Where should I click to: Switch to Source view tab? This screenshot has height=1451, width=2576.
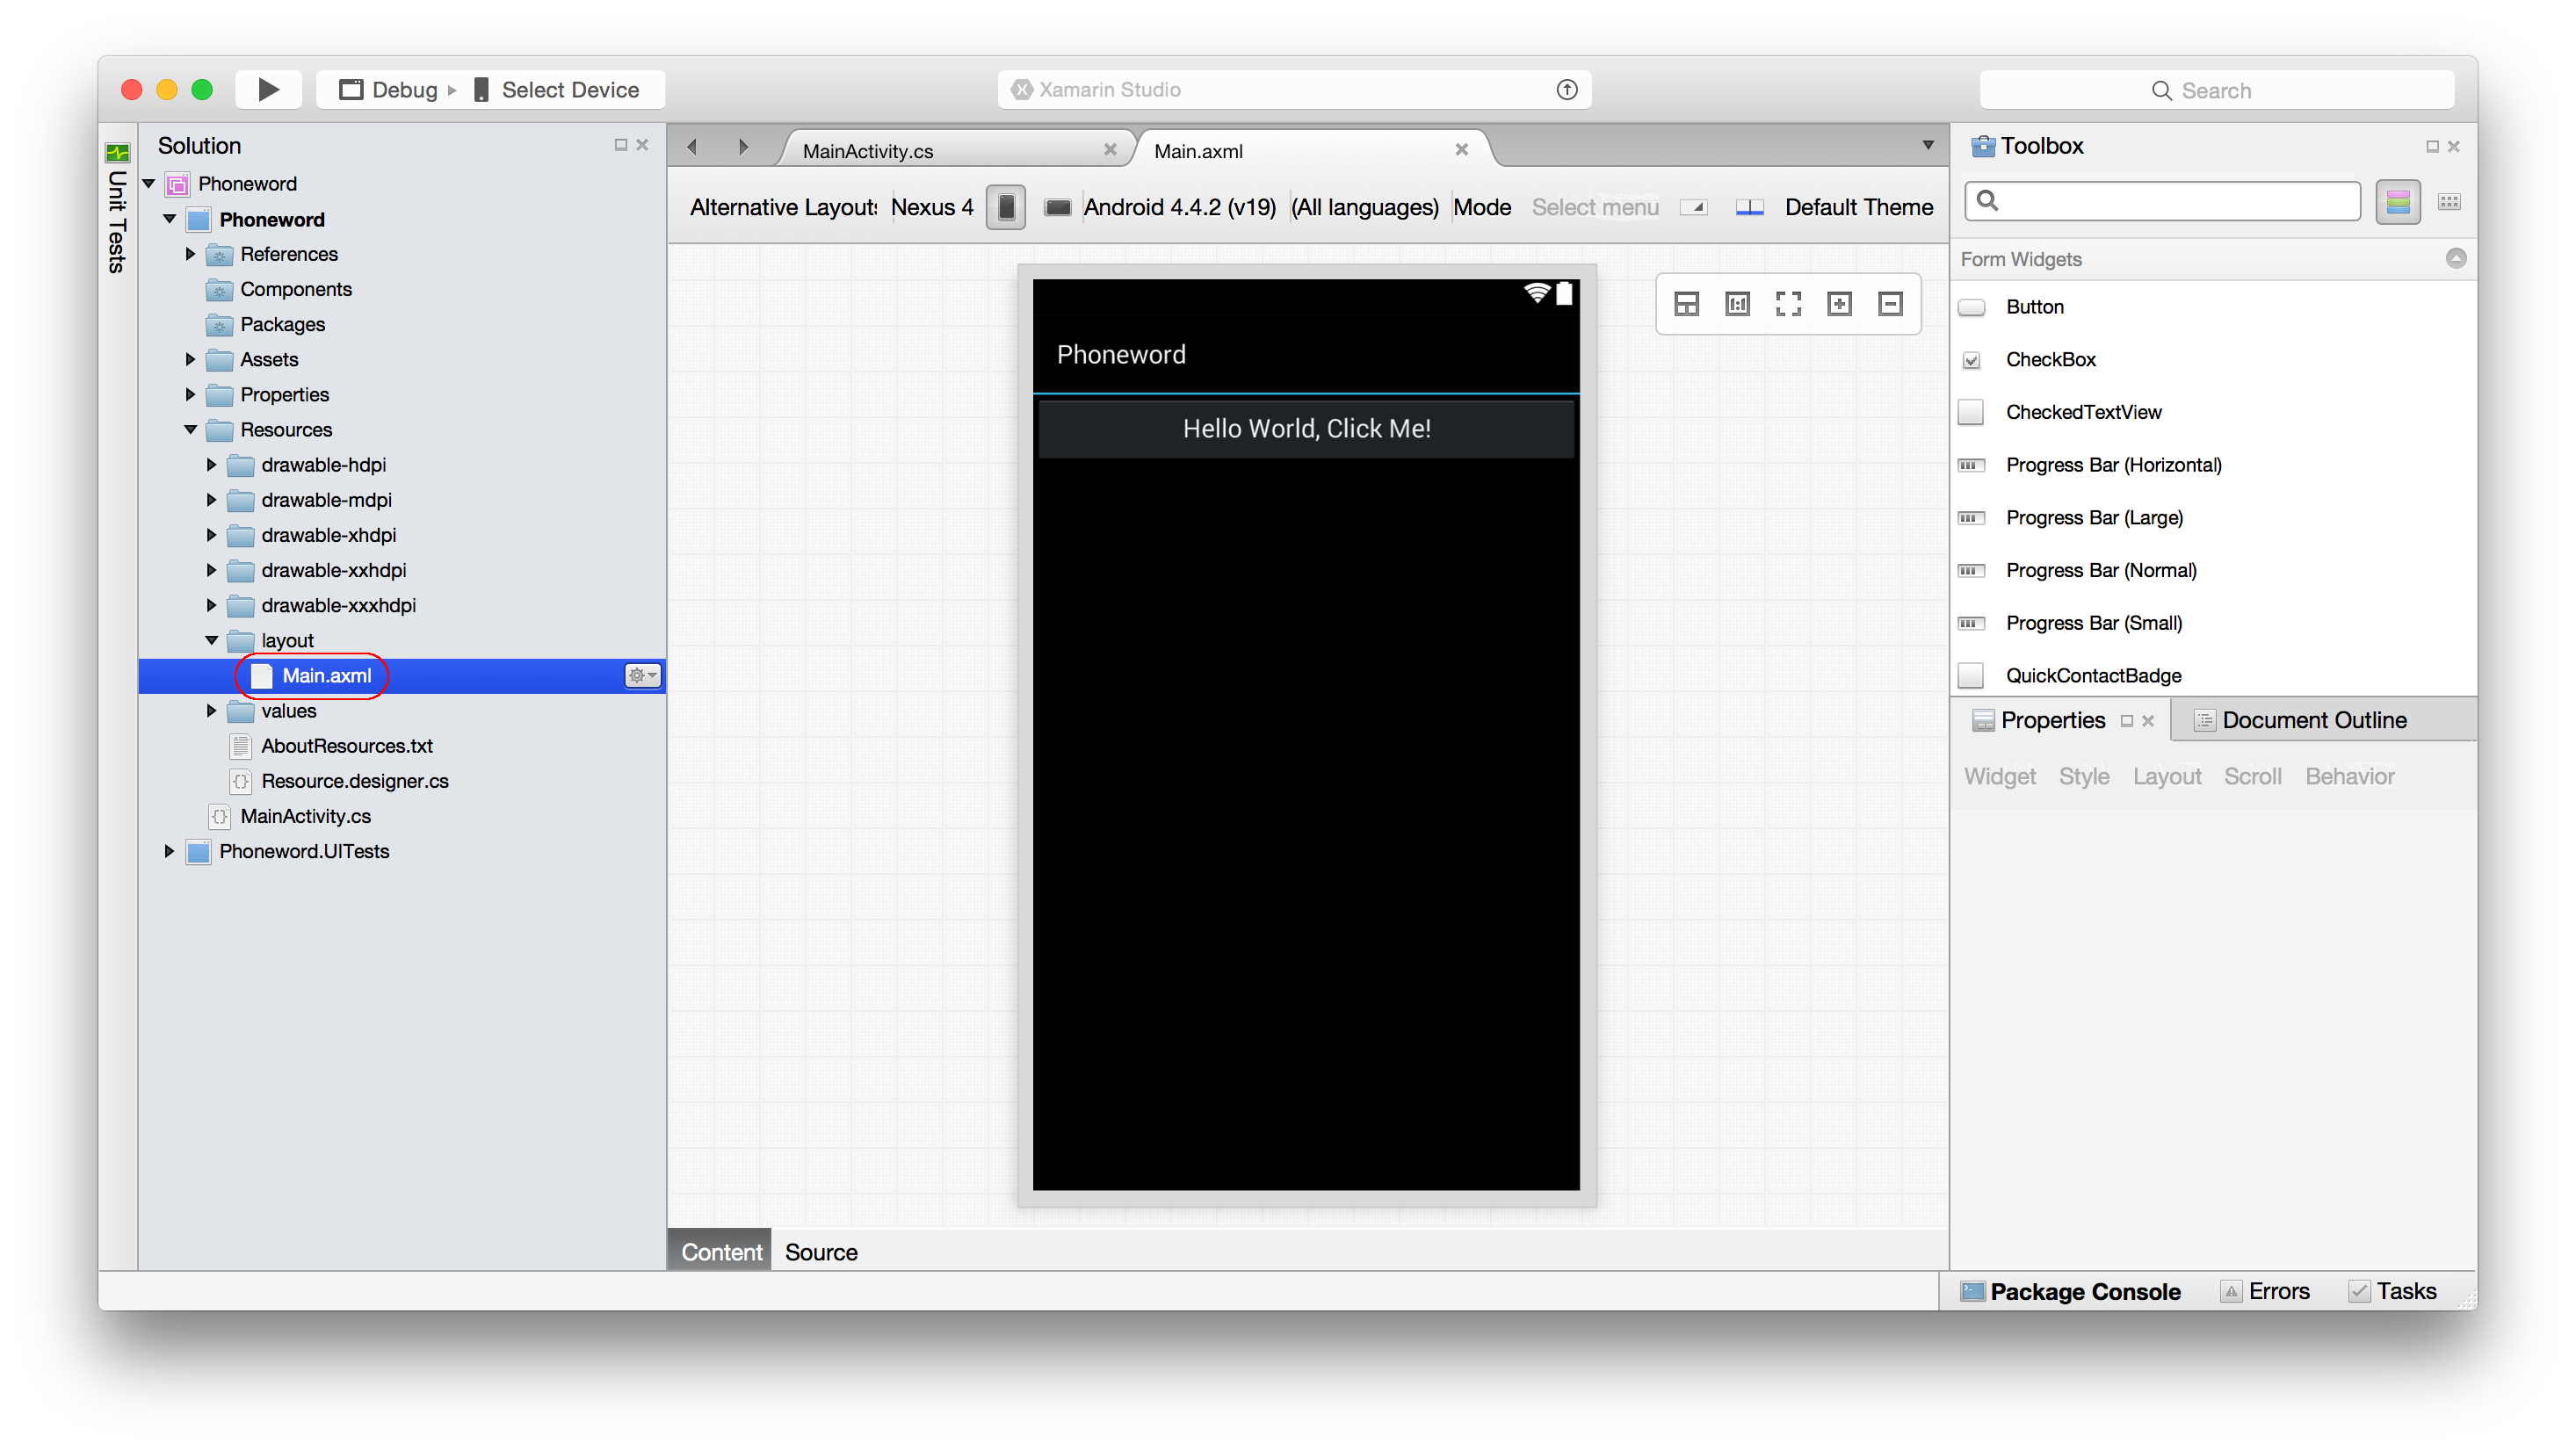pos(821,1252)
